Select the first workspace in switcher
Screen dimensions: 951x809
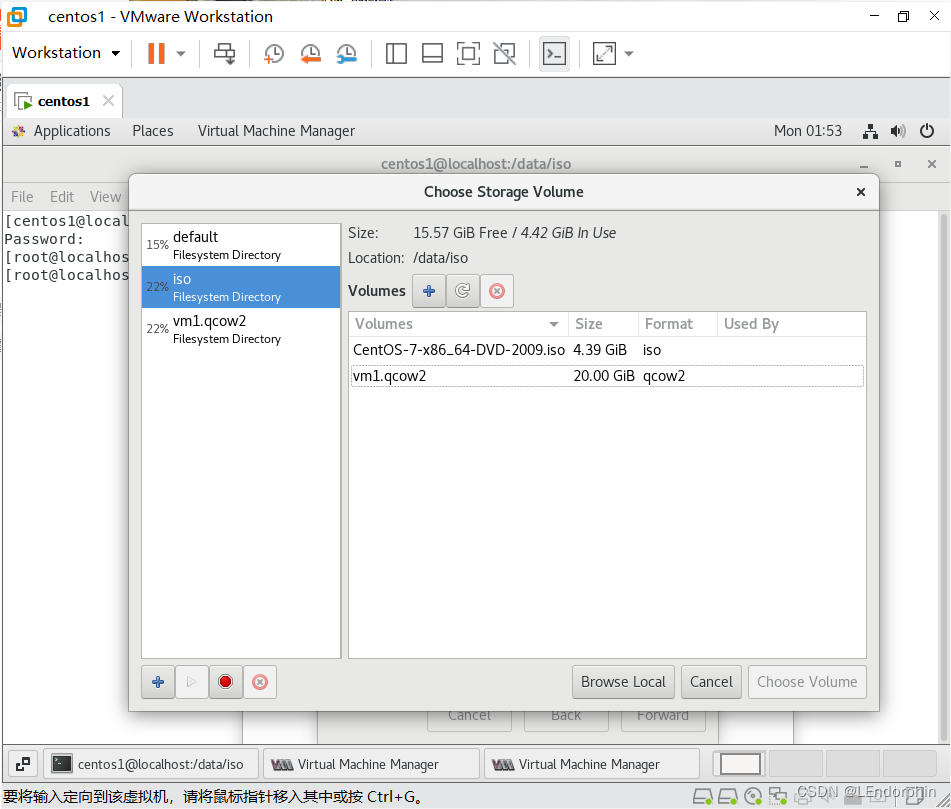tap(740, 764)
